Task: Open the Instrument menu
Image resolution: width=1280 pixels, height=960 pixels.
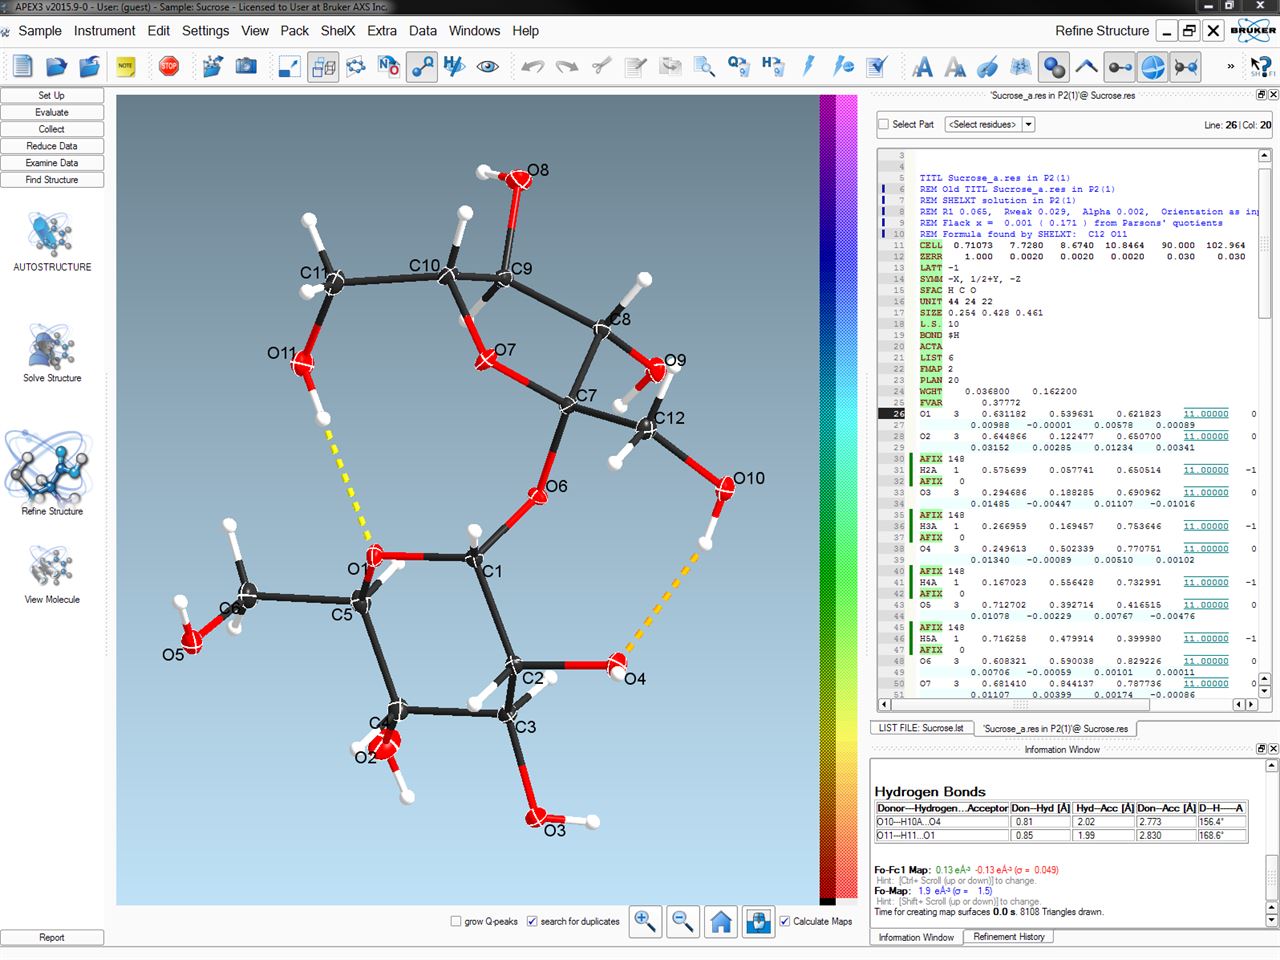Action: 104,31
